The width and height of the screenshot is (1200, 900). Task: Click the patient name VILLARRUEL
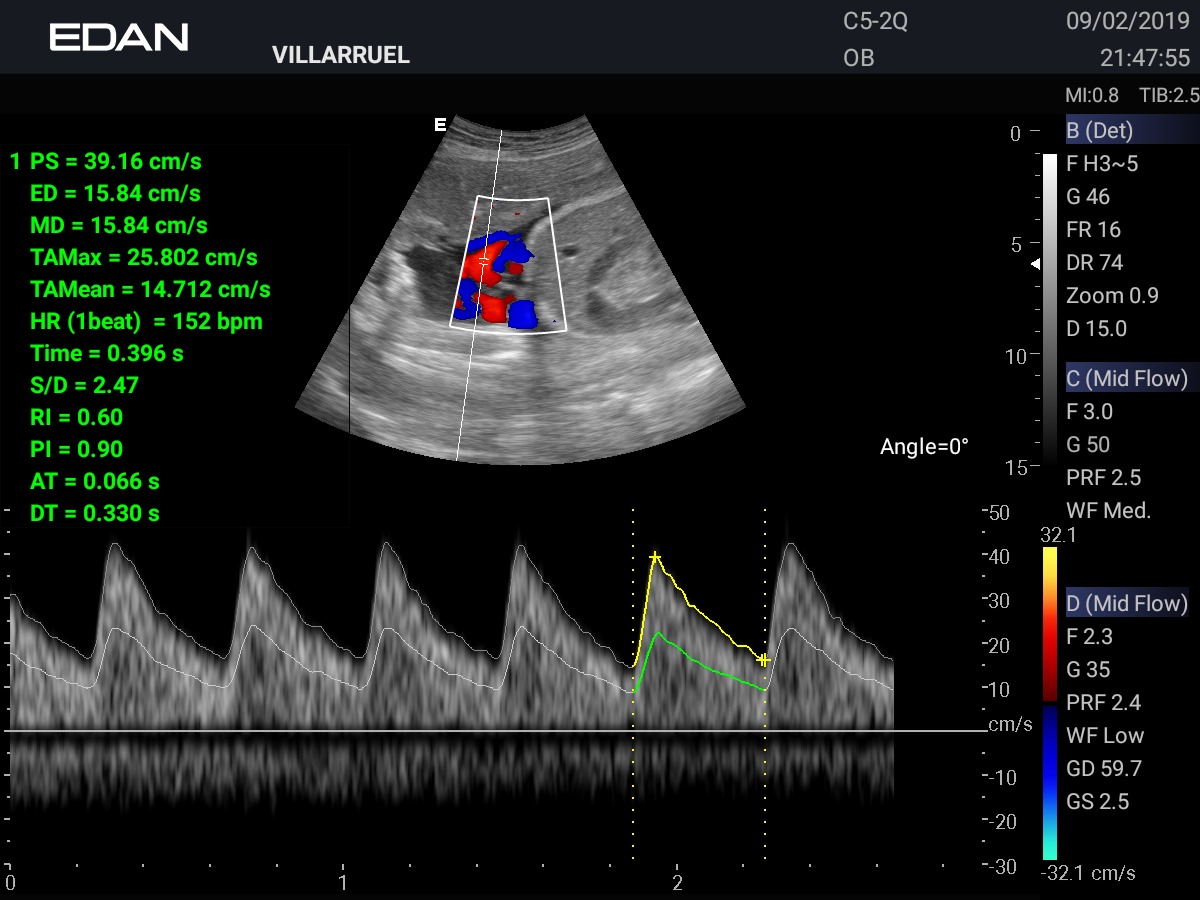coord(341,56)
